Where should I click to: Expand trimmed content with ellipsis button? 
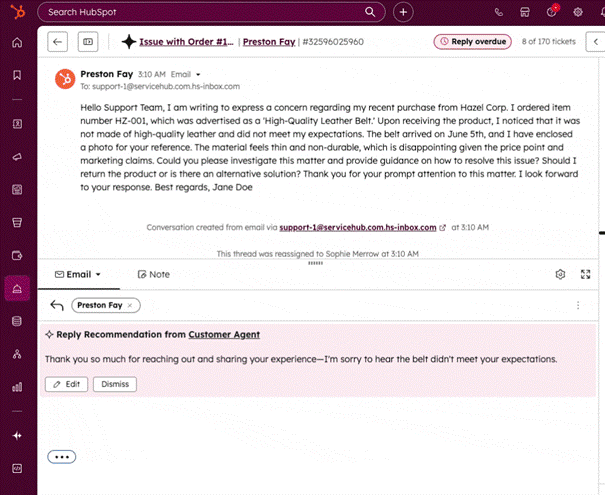click(61, 457)
